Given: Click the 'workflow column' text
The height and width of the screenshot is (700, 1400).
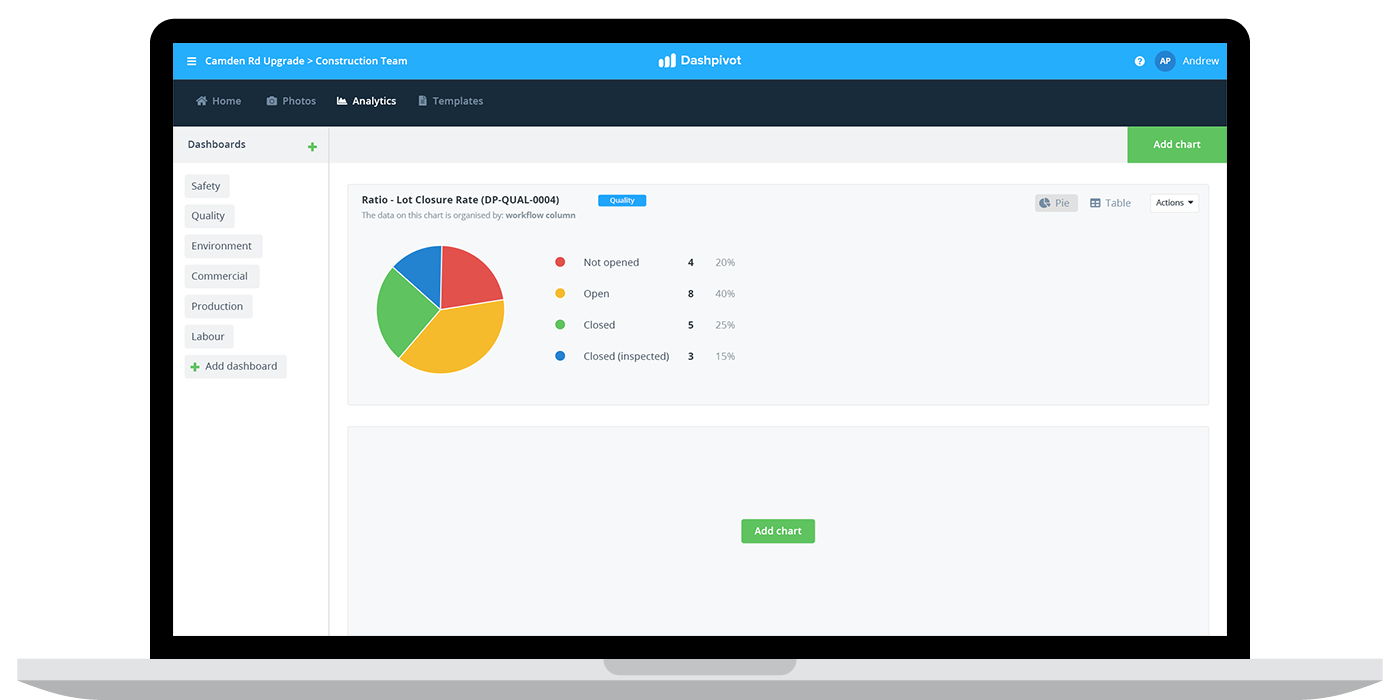Looking at the screenshot, I should [540, 215].
